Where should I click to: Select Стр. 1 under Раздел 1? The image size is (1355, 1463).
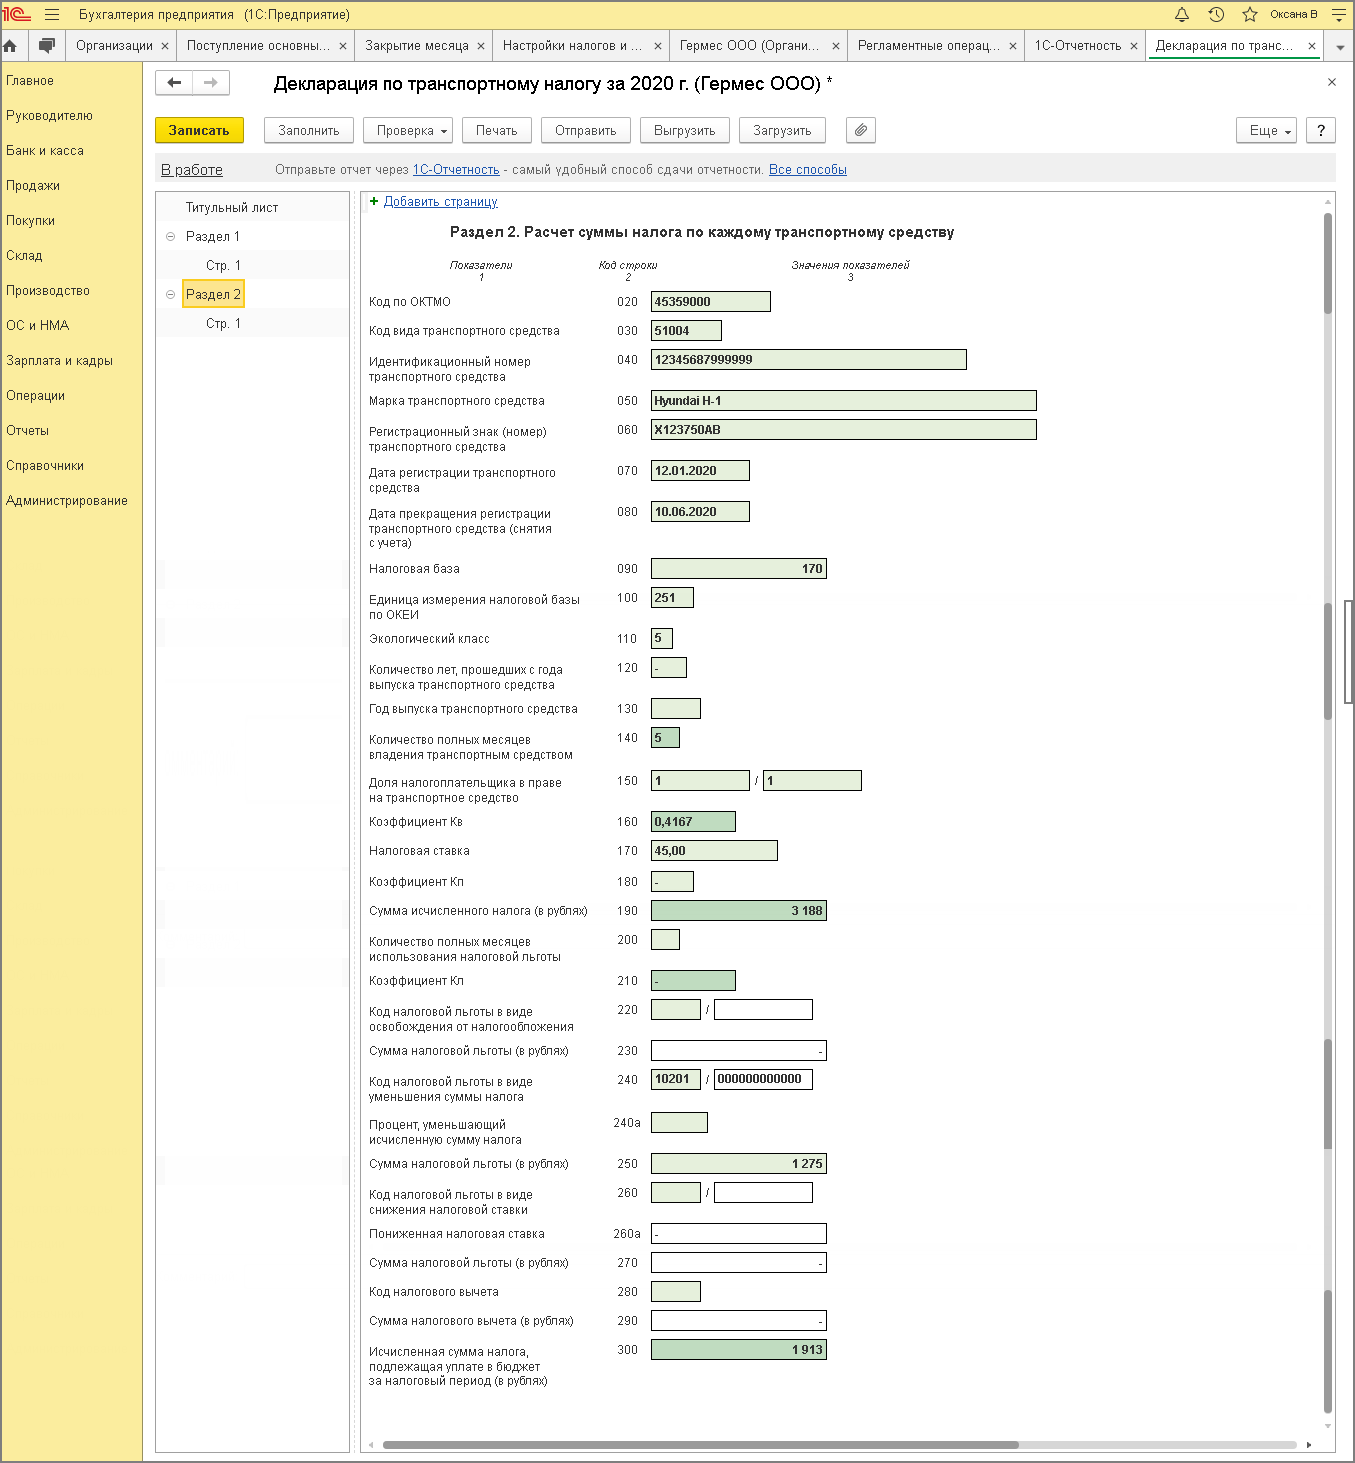[x=224, y=266]
